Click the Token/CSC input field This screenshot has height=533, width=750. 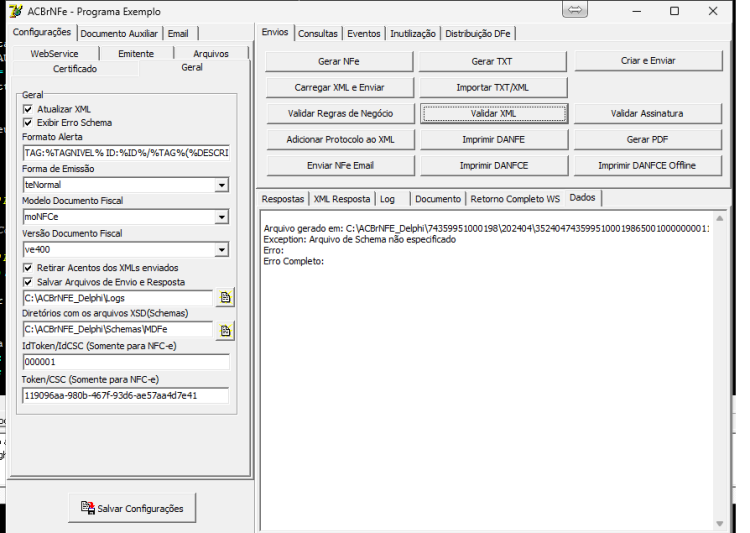[x=126, y=395]
